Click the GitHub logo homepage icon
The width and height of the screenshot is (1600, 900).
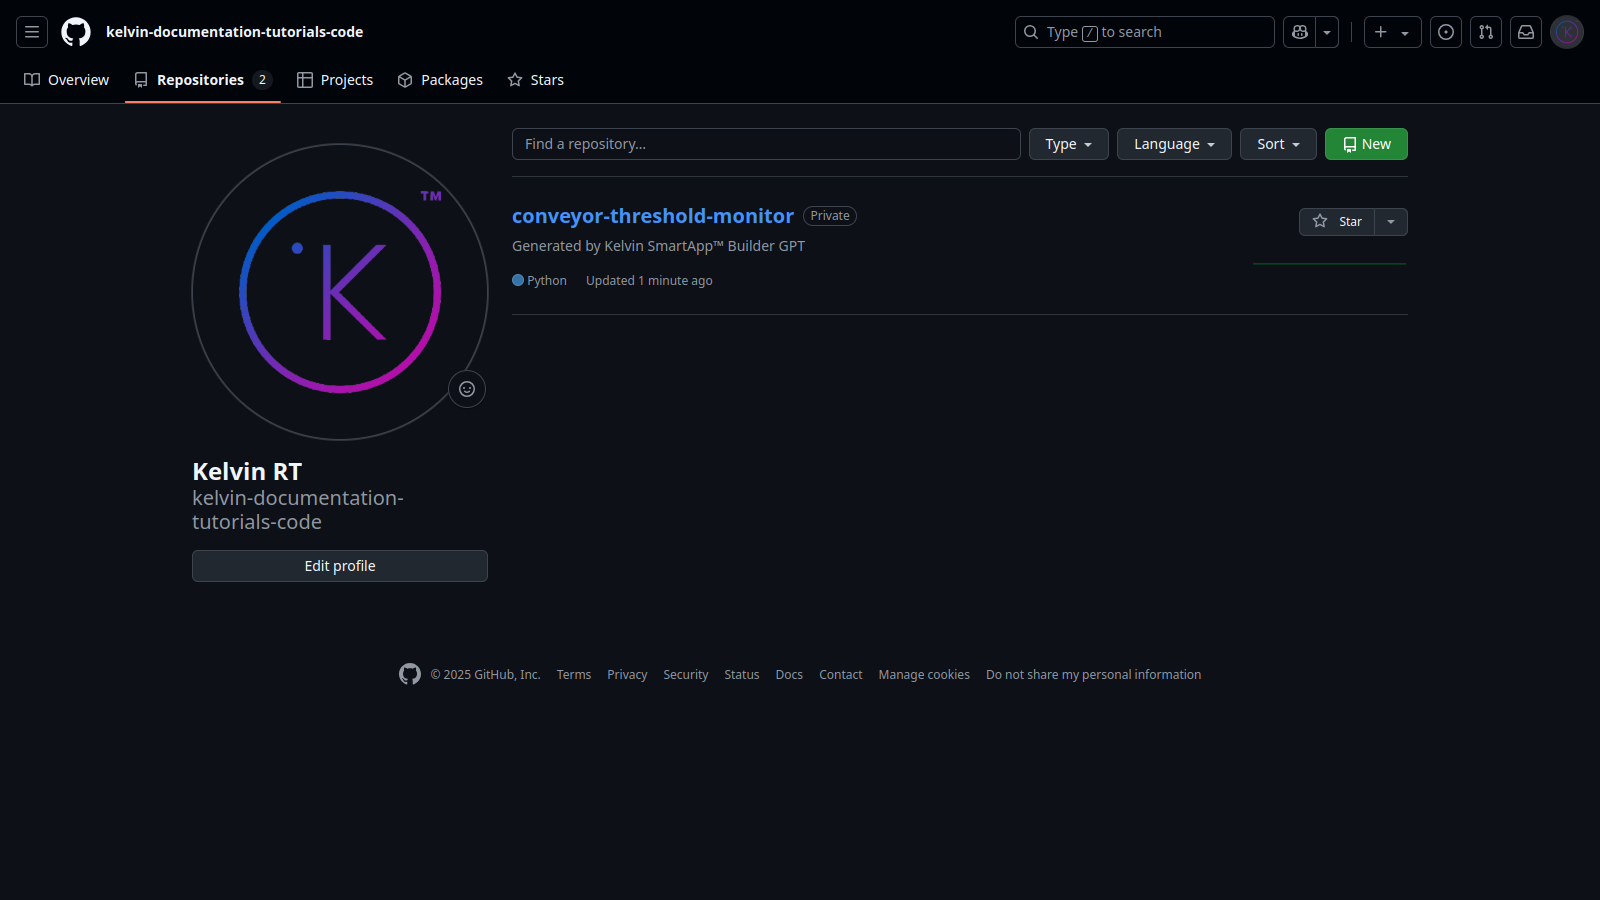[76, 32]
